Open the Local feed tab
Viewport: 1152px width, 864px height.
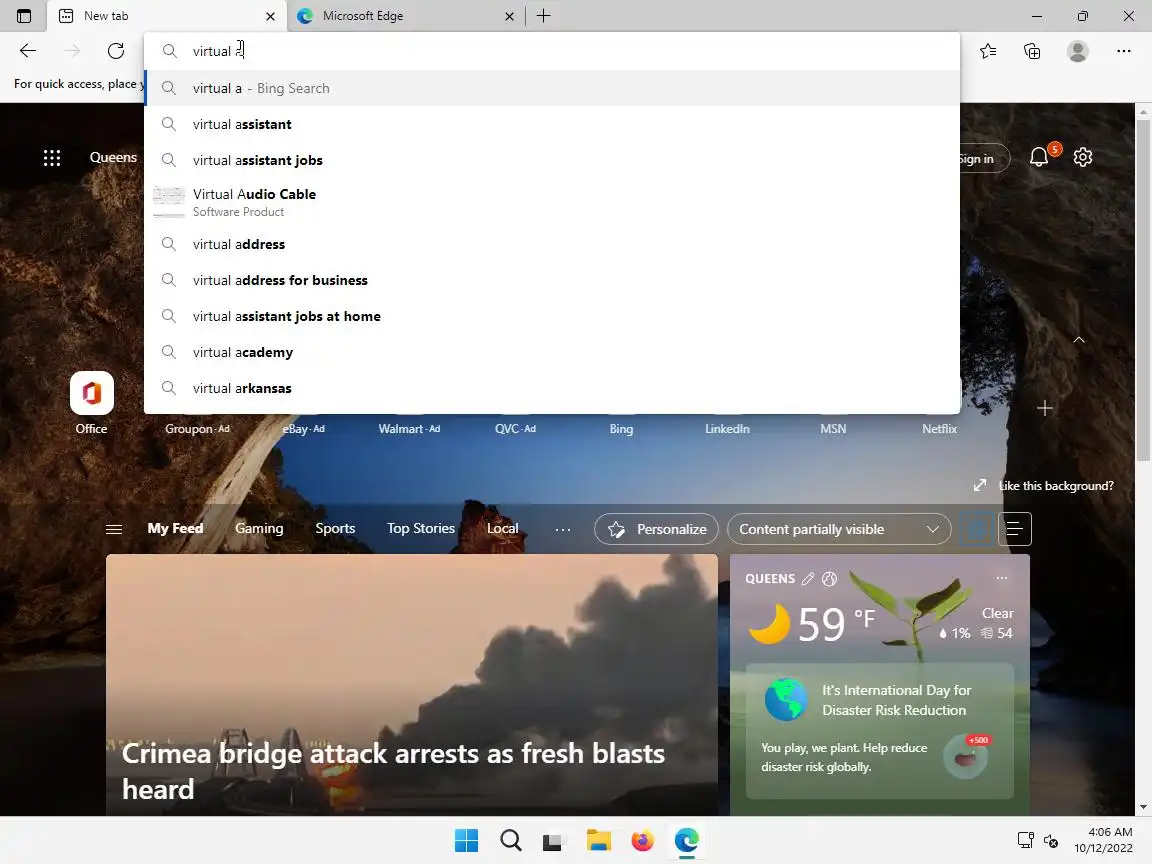tap(503, 528)
